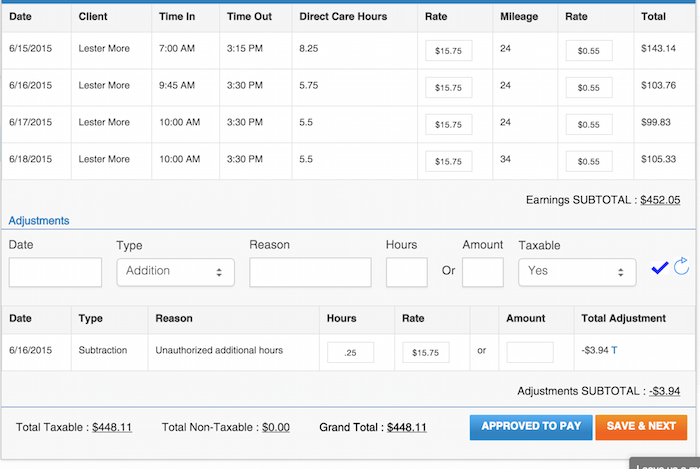Click the Grand Total amount link
This screenshot has height=469, width=700.
(x=406, y=427)
